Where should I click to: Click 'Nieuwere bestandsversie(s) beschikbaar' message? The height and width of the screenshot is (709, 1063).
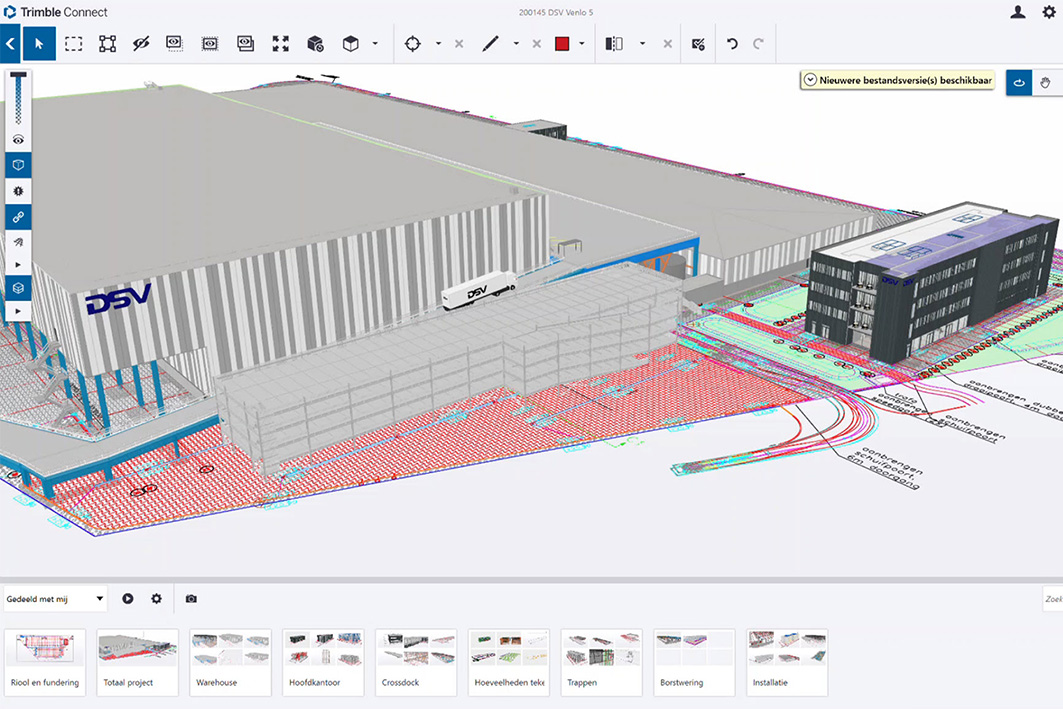tap(905, 80)
